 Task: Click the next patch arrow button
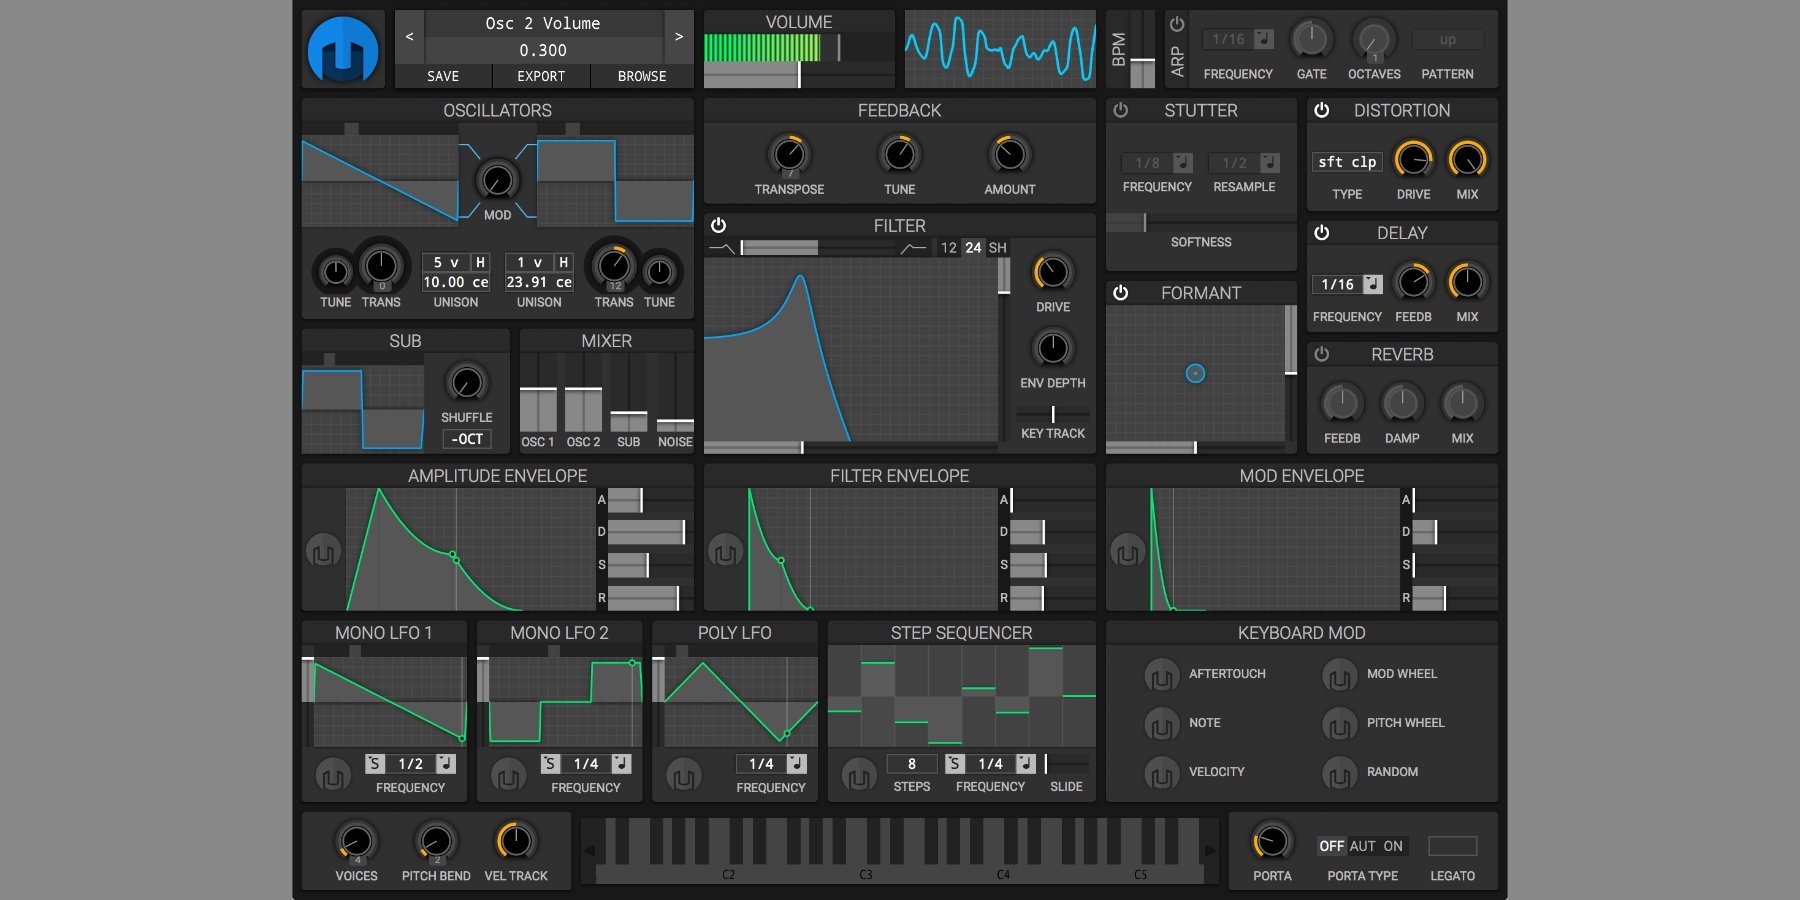(679, 37)
